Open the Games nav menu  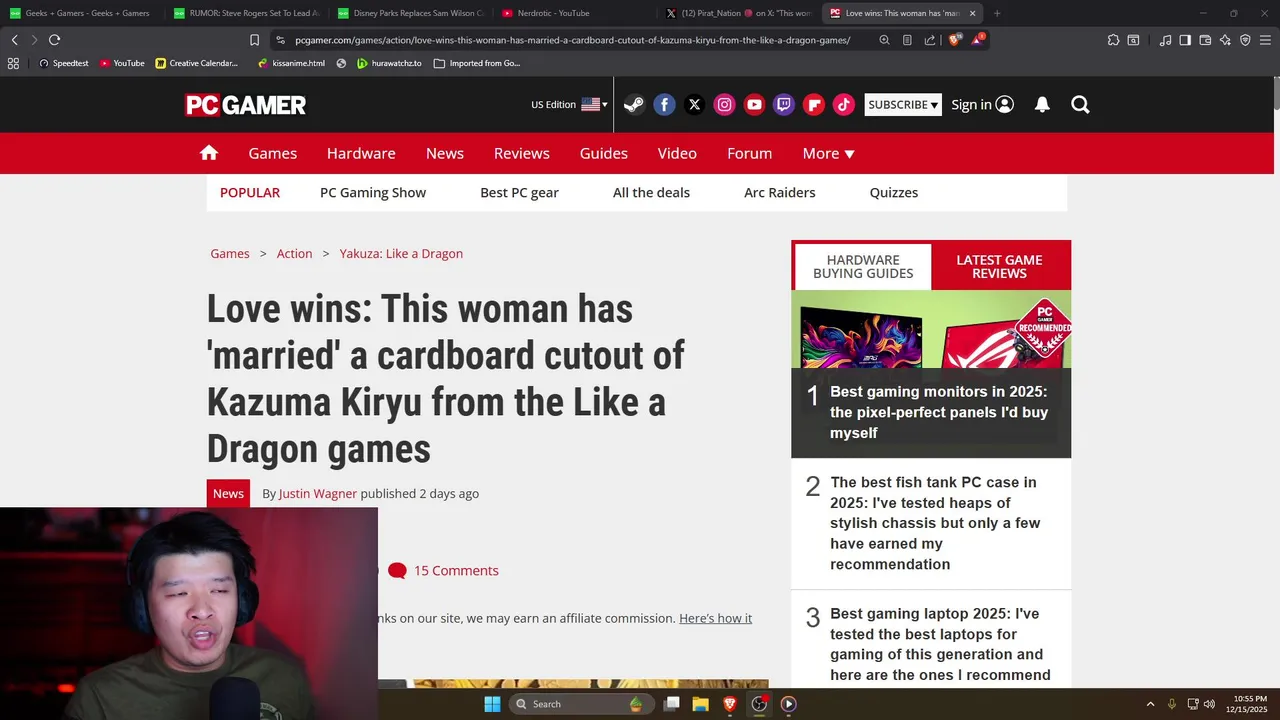[x=273, y=153]
